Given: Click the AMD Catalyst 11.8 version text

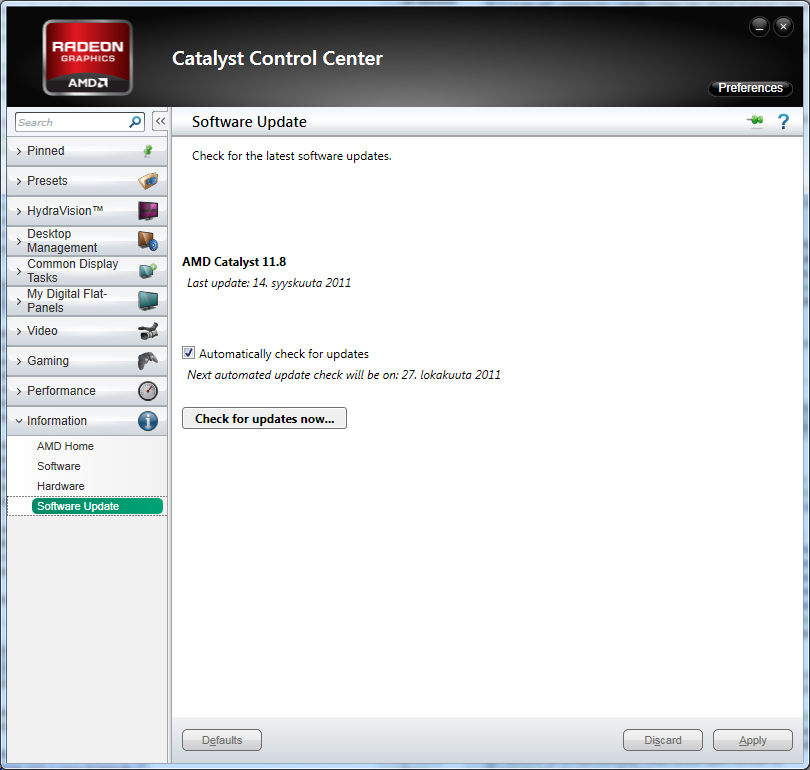Looking at the screenshot, I should click(x=234, y=262).
